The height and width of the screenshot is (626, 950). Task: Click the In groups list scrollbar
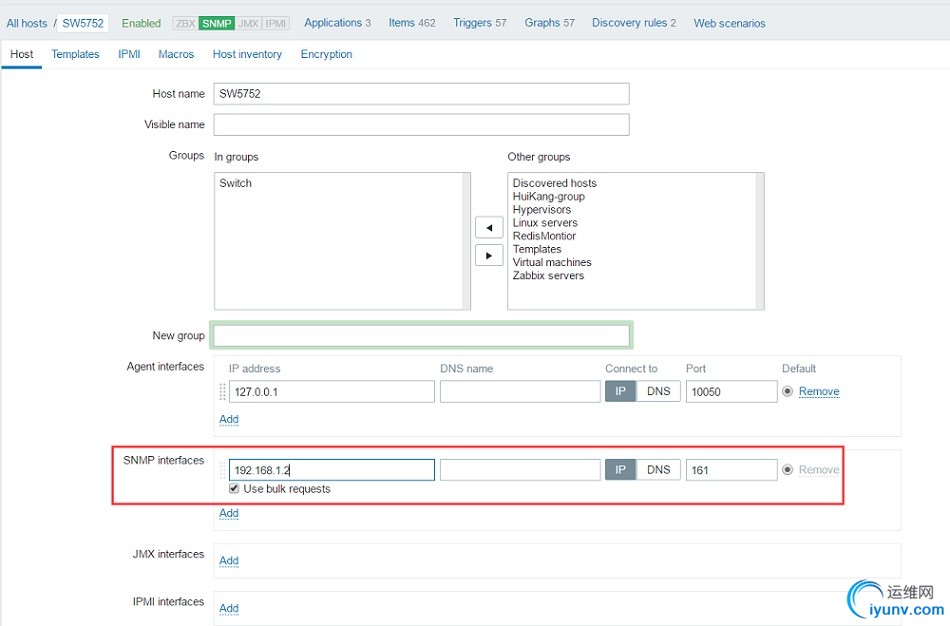tap(466, 241)
